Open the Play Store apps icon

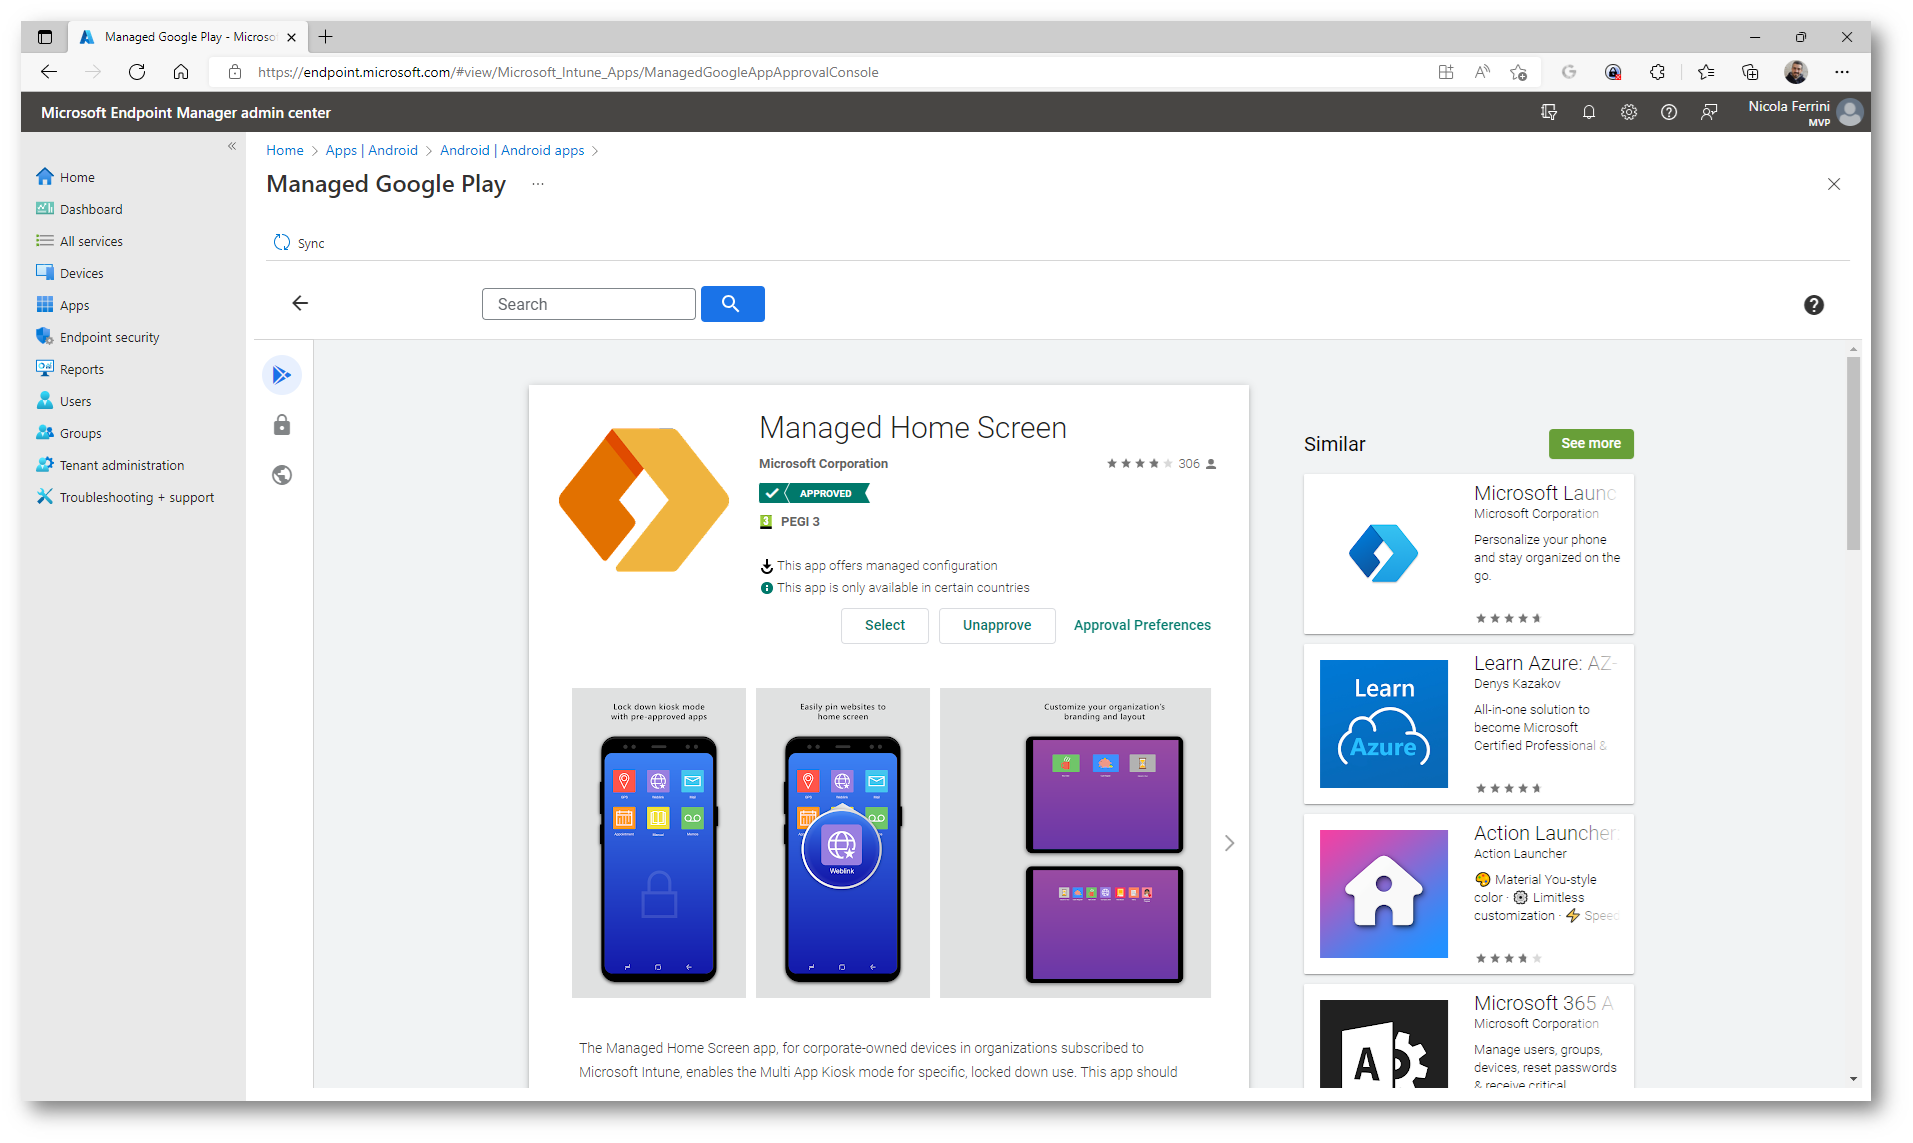point(282,375)
